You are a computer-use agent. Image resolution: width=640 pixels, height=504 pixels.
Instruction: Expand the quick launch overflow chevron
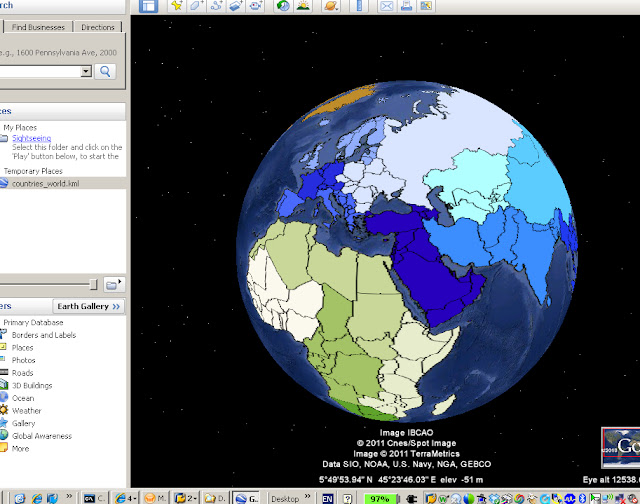[69, 497]
